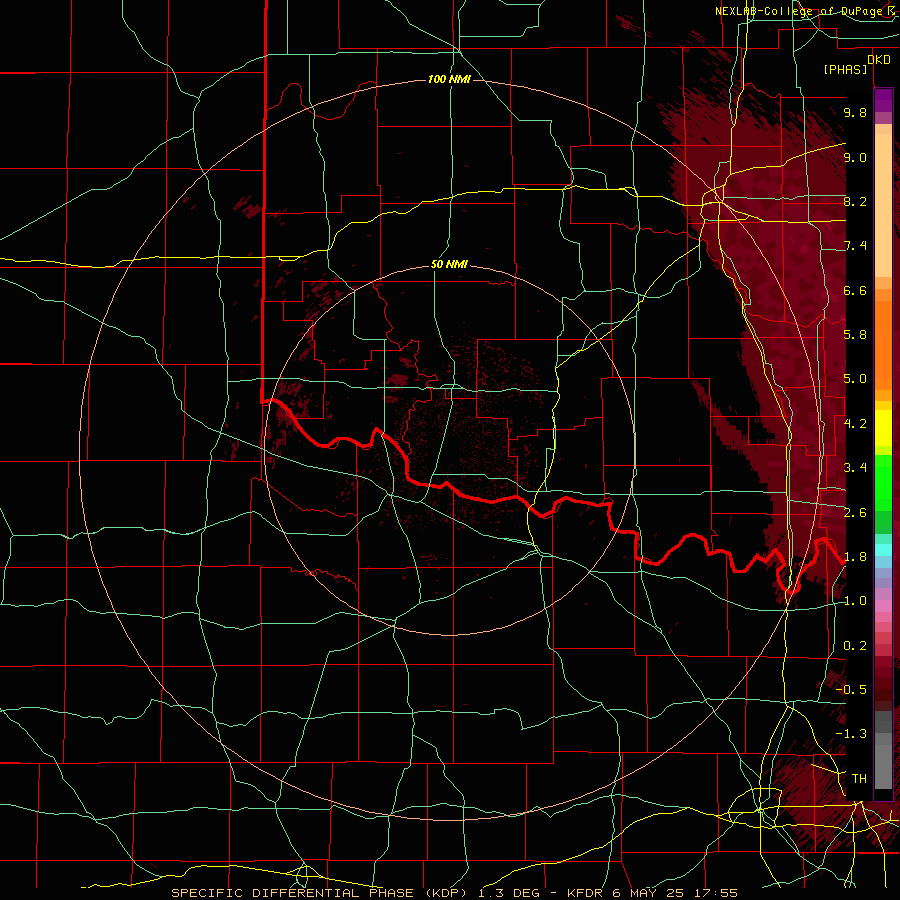Click the 2.6 value on the scale
This screenshot has width=900, height=900.
(855, 513)
